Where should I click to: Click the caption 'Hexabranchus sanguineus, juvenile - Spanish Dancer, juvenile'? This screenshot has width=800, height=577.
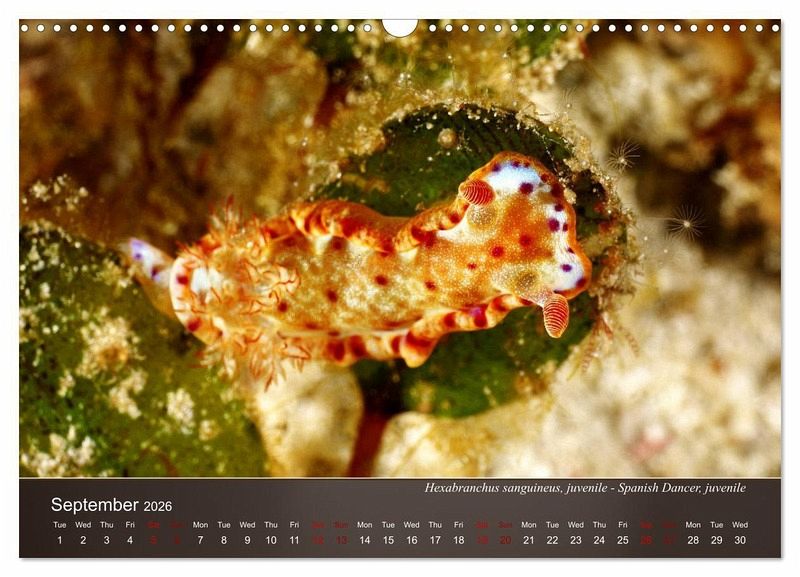coord(585,488)
